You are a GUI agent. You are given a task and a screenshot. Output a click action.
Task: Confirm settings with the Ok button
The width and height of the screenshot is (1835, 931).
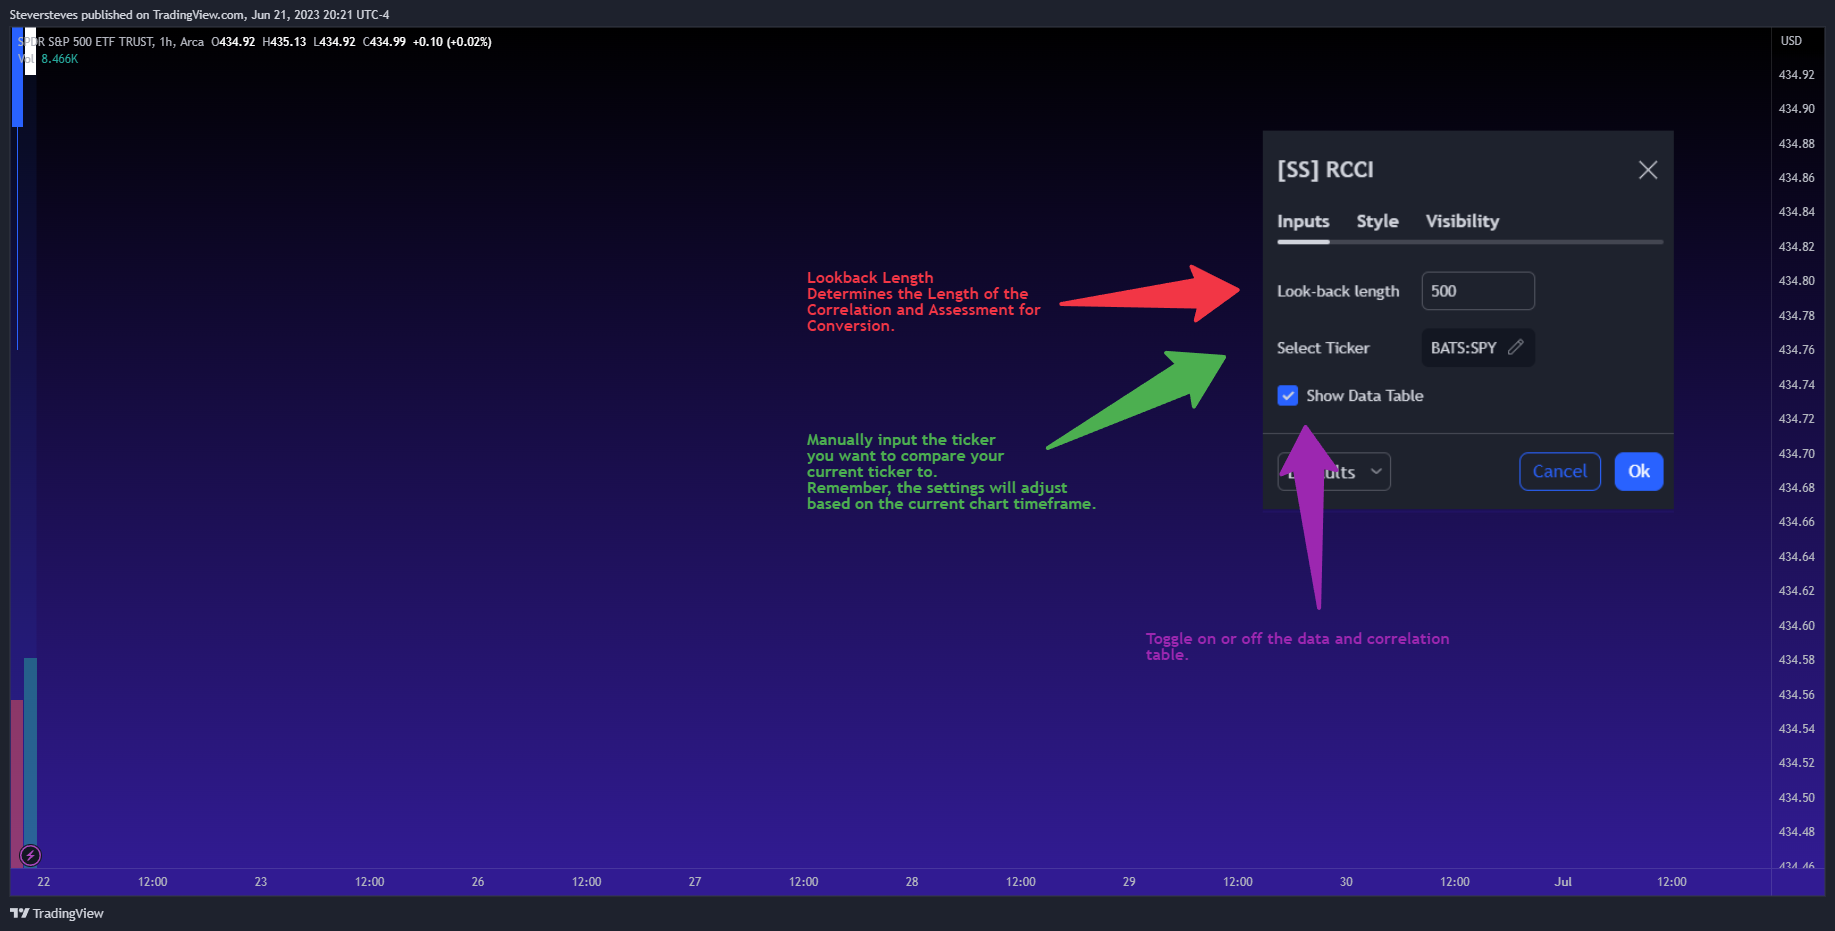(x=1639, y=472)
